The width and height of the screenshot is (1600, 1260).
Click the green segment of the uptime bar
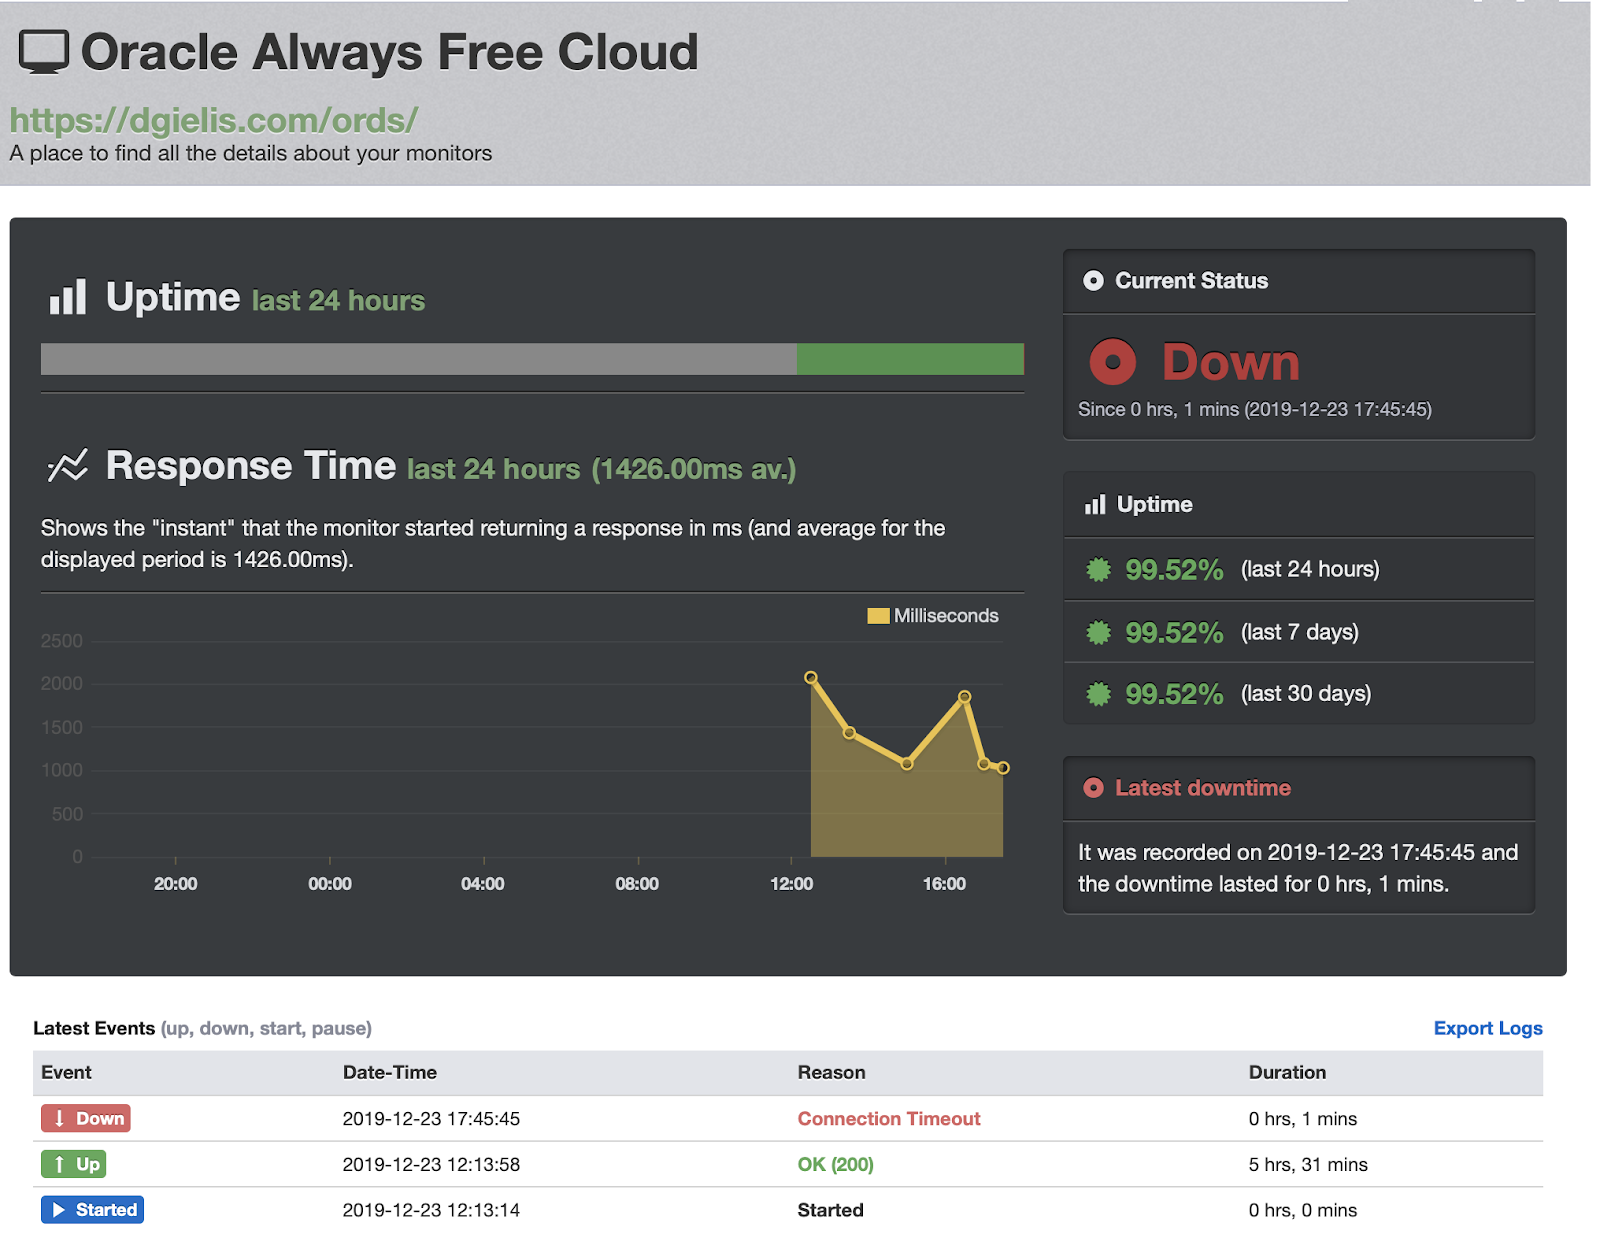910,359
